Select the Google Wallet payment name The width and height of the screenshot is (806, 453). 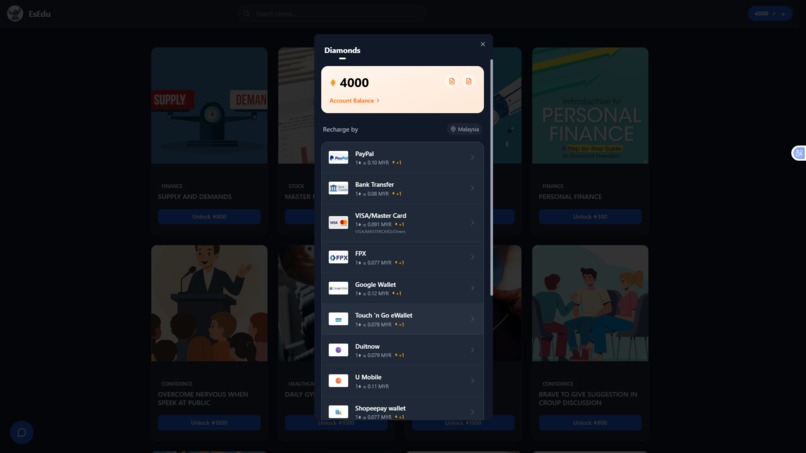pyautogui.click(x=375, y=284)
